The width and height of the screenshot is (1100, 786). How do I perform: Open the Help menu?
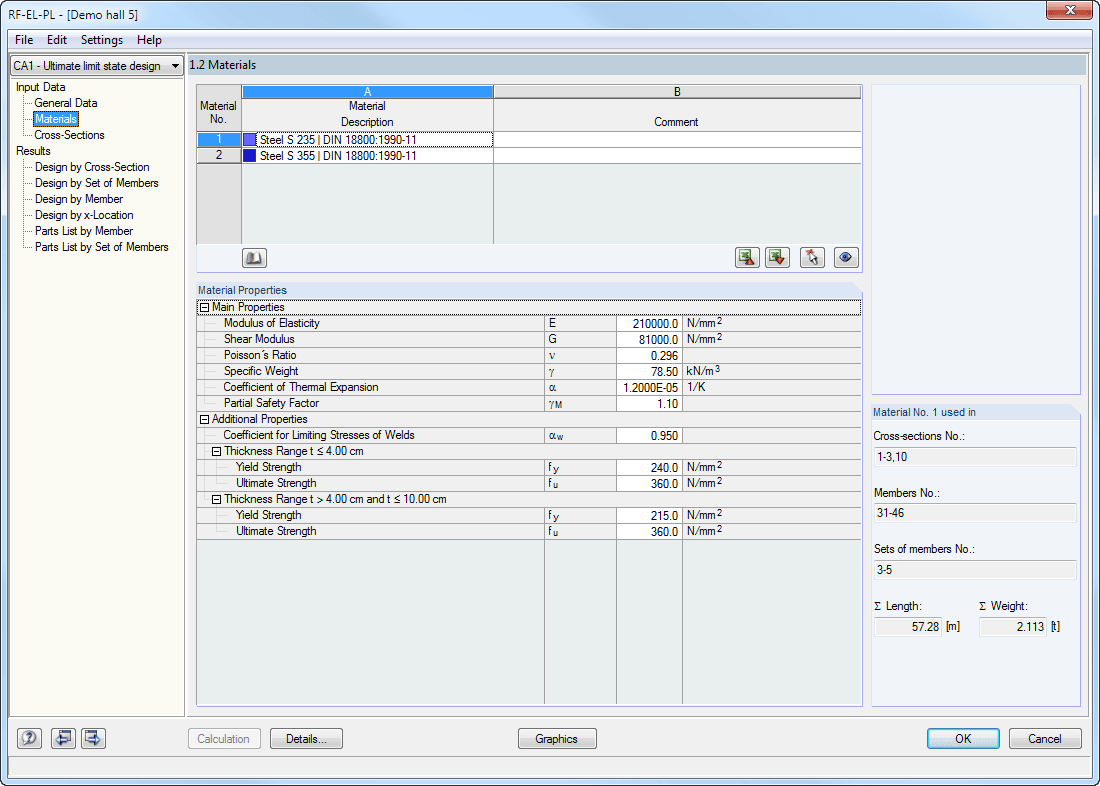click(149, 40)
